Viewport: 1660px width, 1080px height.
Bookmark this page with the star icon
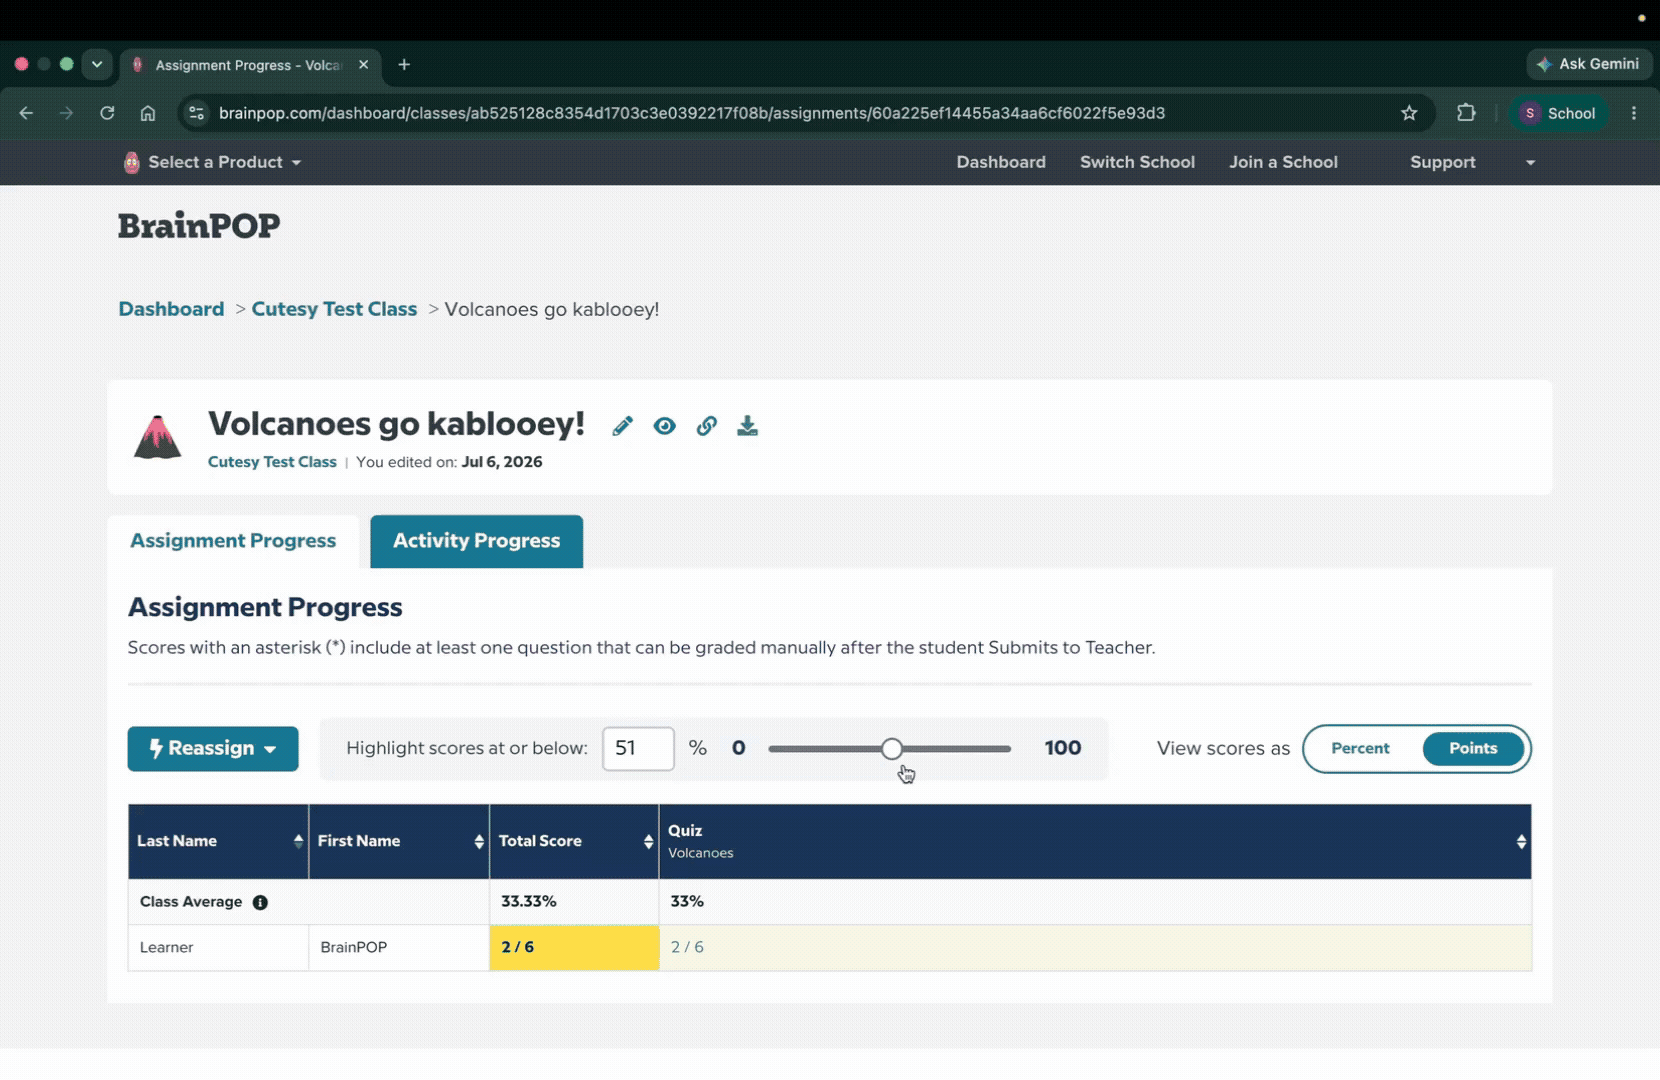pyautogui.click(x=1409, y=113)
